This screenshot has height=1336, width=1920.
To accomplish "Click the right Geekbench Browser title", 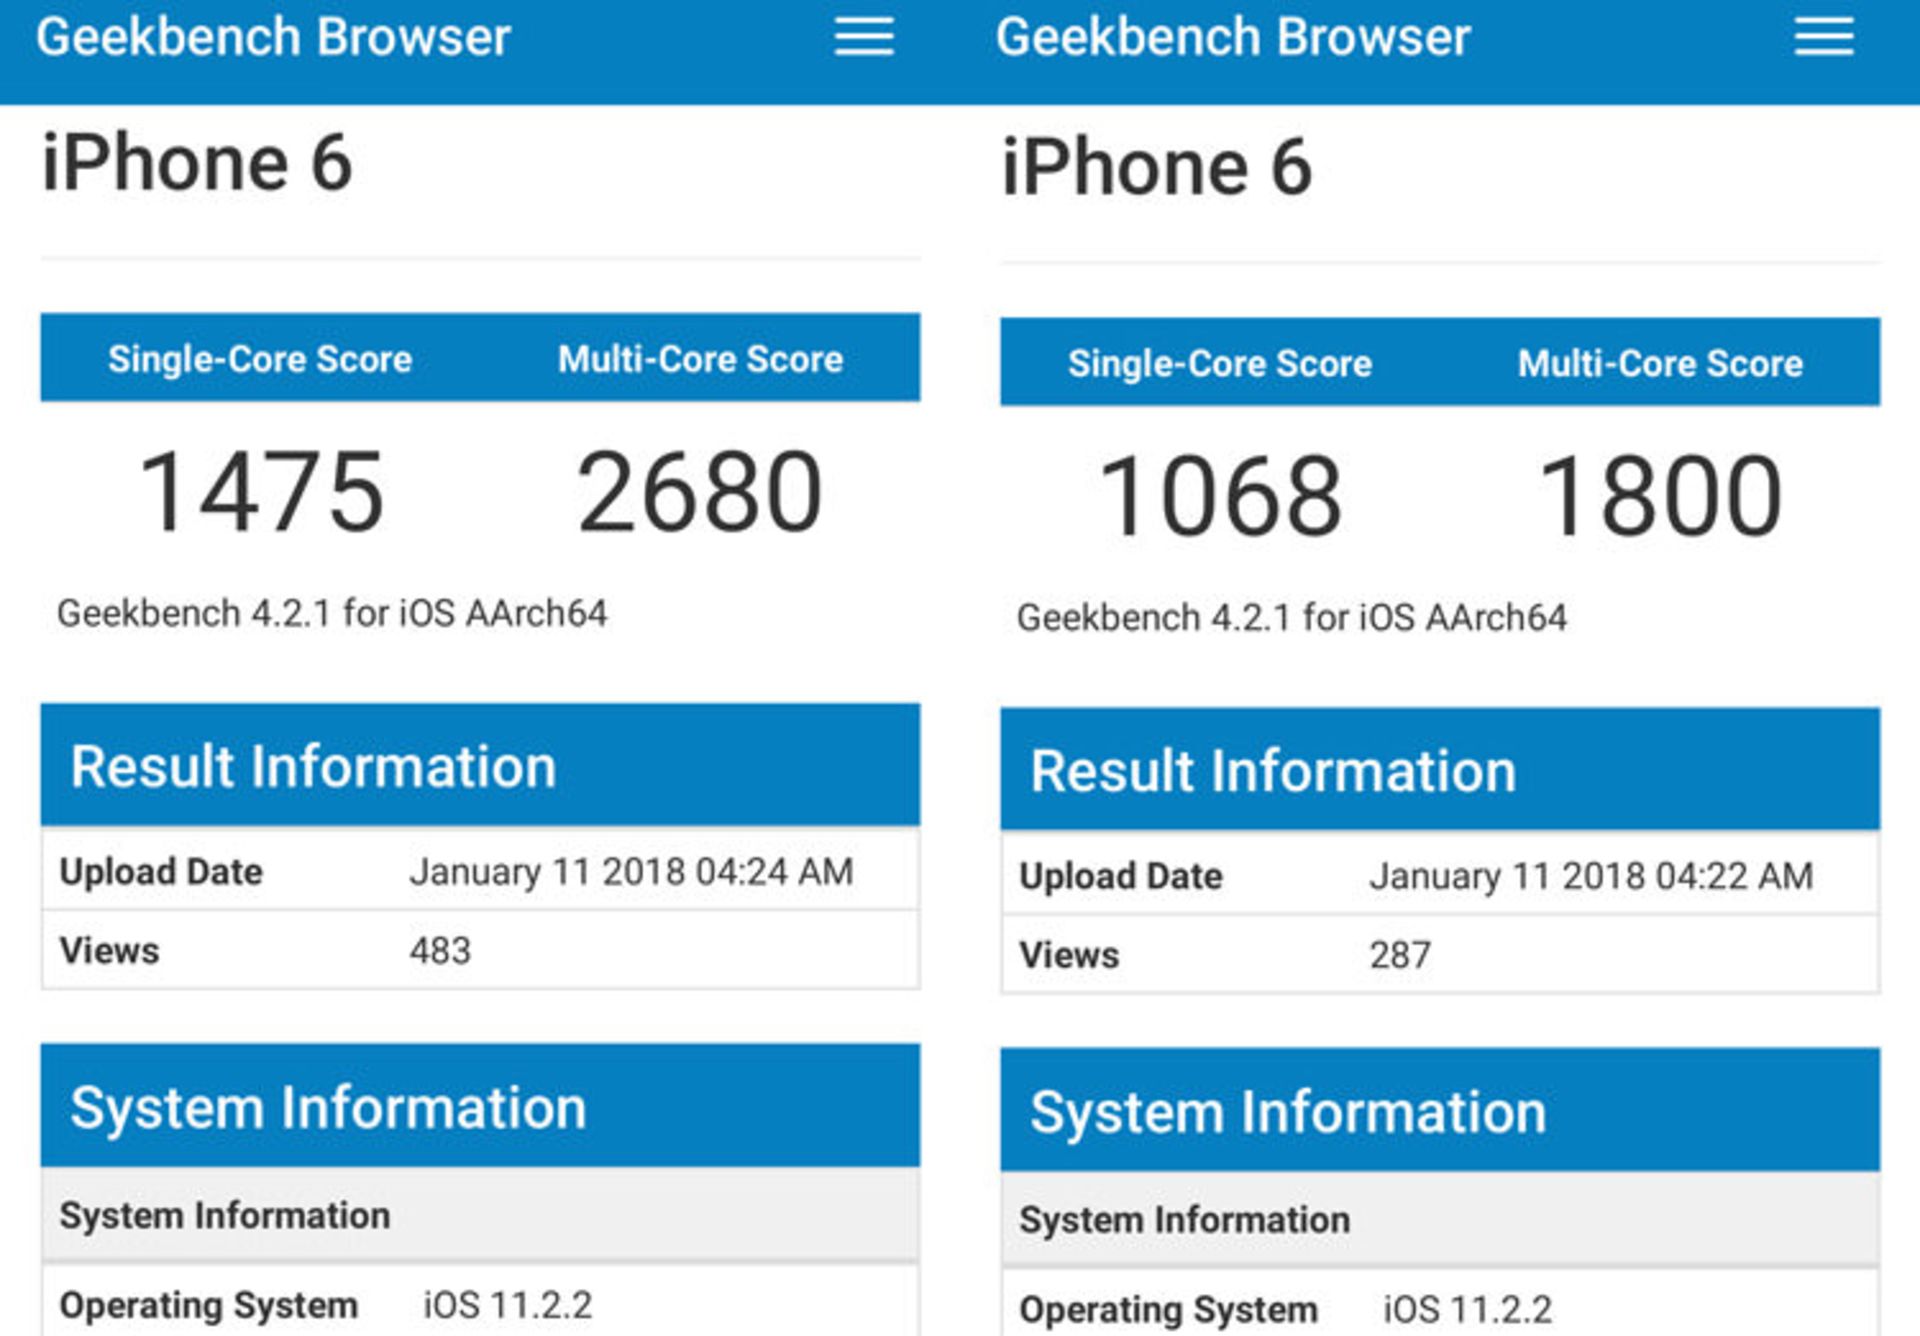I will coord(1232,37).
